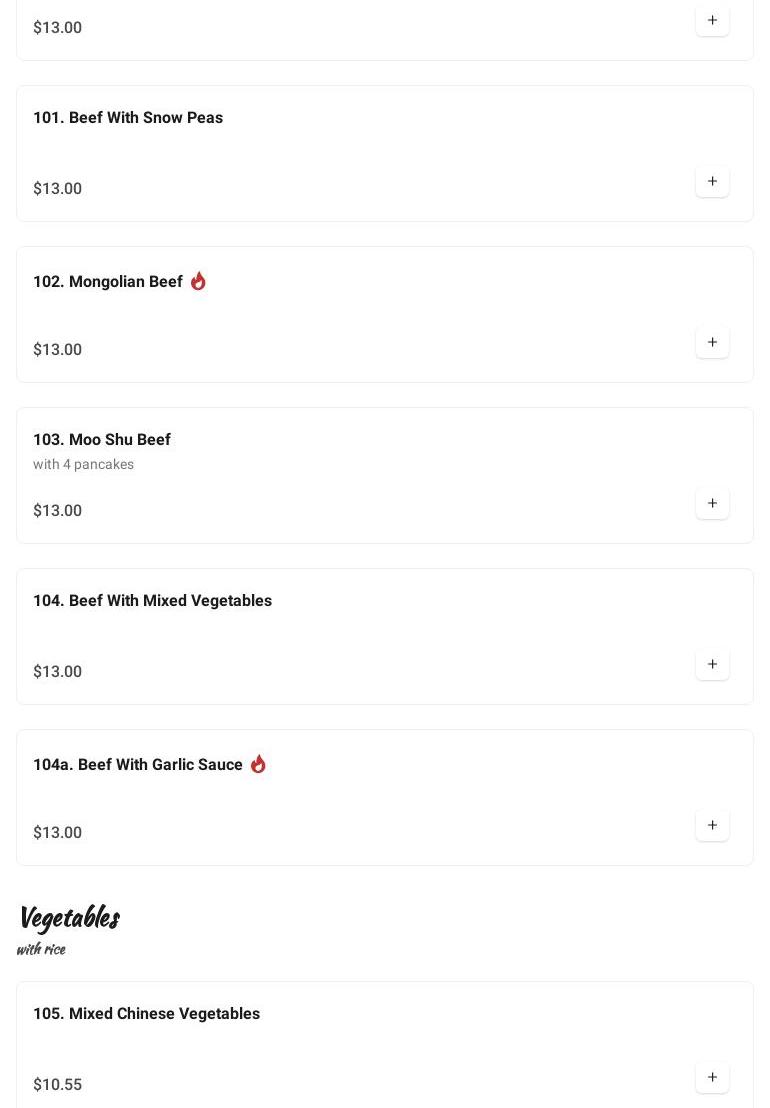Click the Vegetables section heading
The height and width of the screenshot is (1108, 770).
tap(69, 917)
